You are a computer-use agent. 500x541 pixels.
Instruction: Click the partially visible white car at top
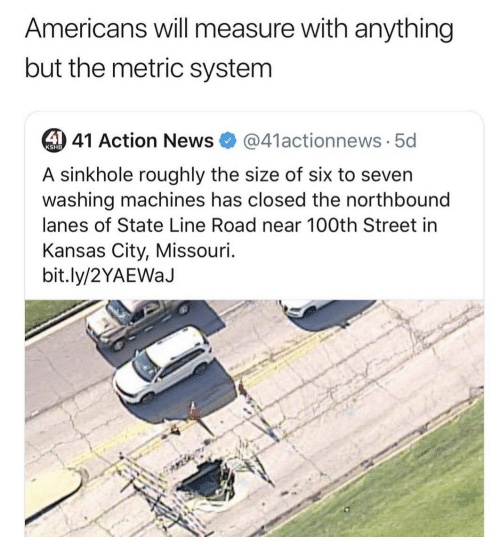tap(305, 308)
